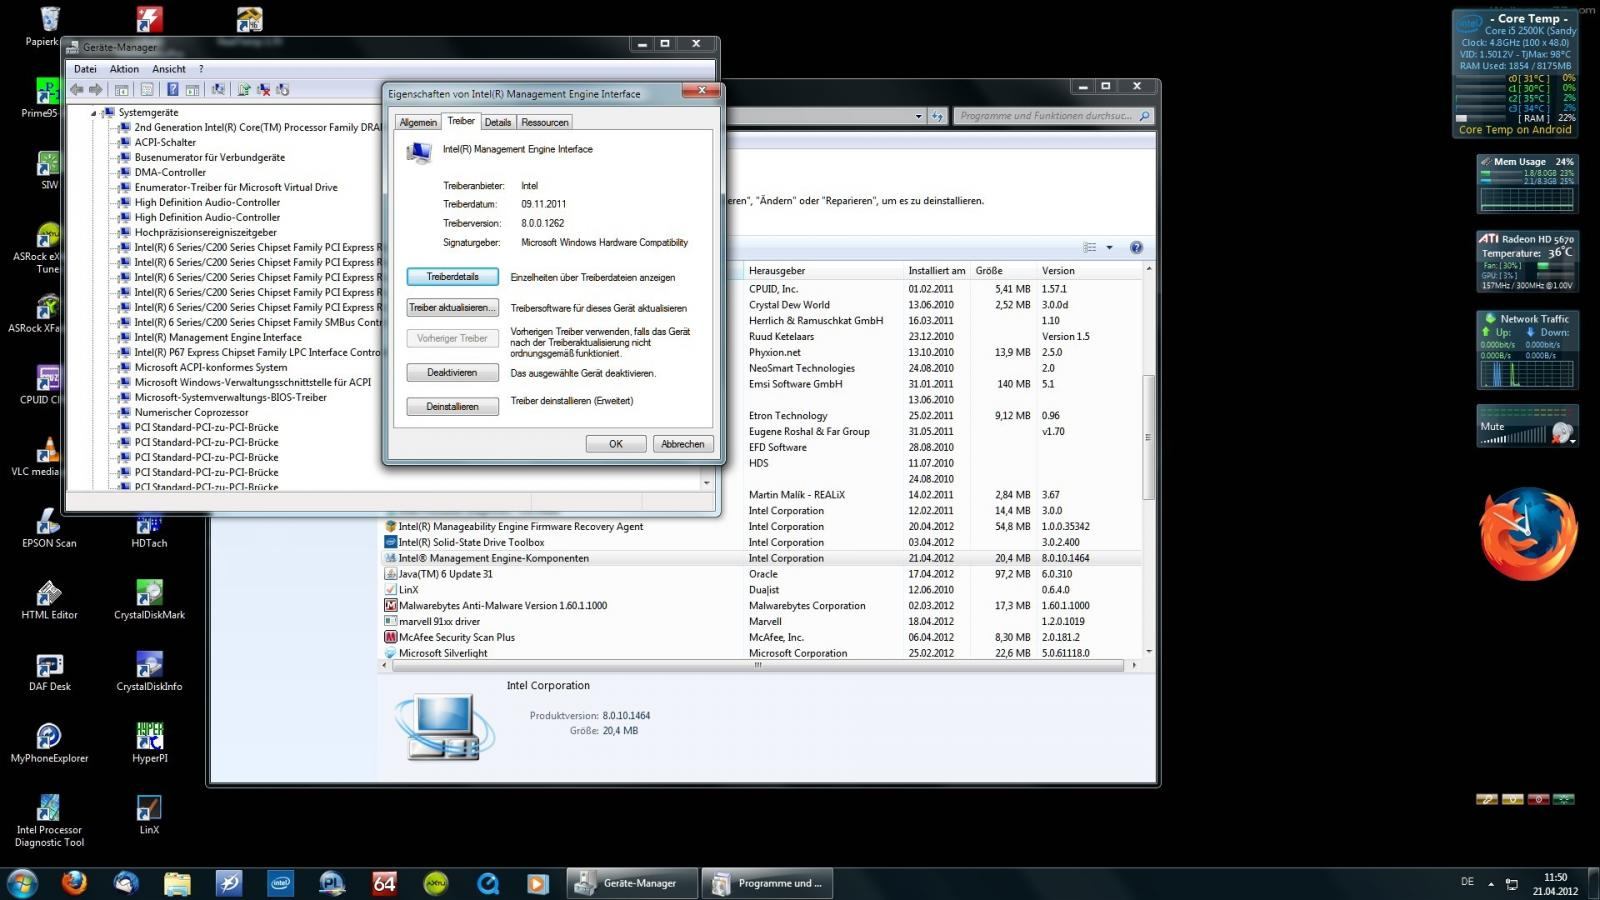
Task: Select Microsoft Silverlight row
Action: [x=760, y=653]
